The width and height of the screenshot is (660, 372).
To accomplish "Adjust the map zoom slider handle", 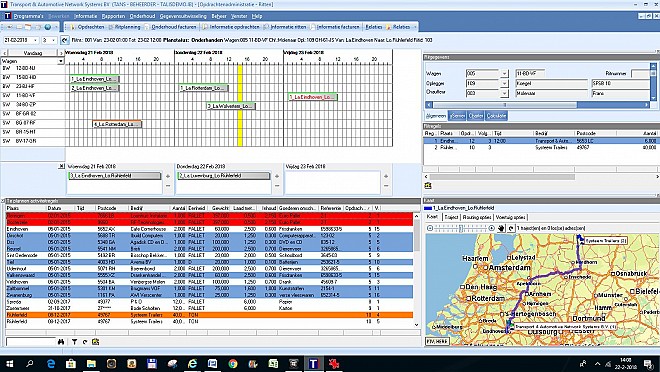I will coord(461,228).
